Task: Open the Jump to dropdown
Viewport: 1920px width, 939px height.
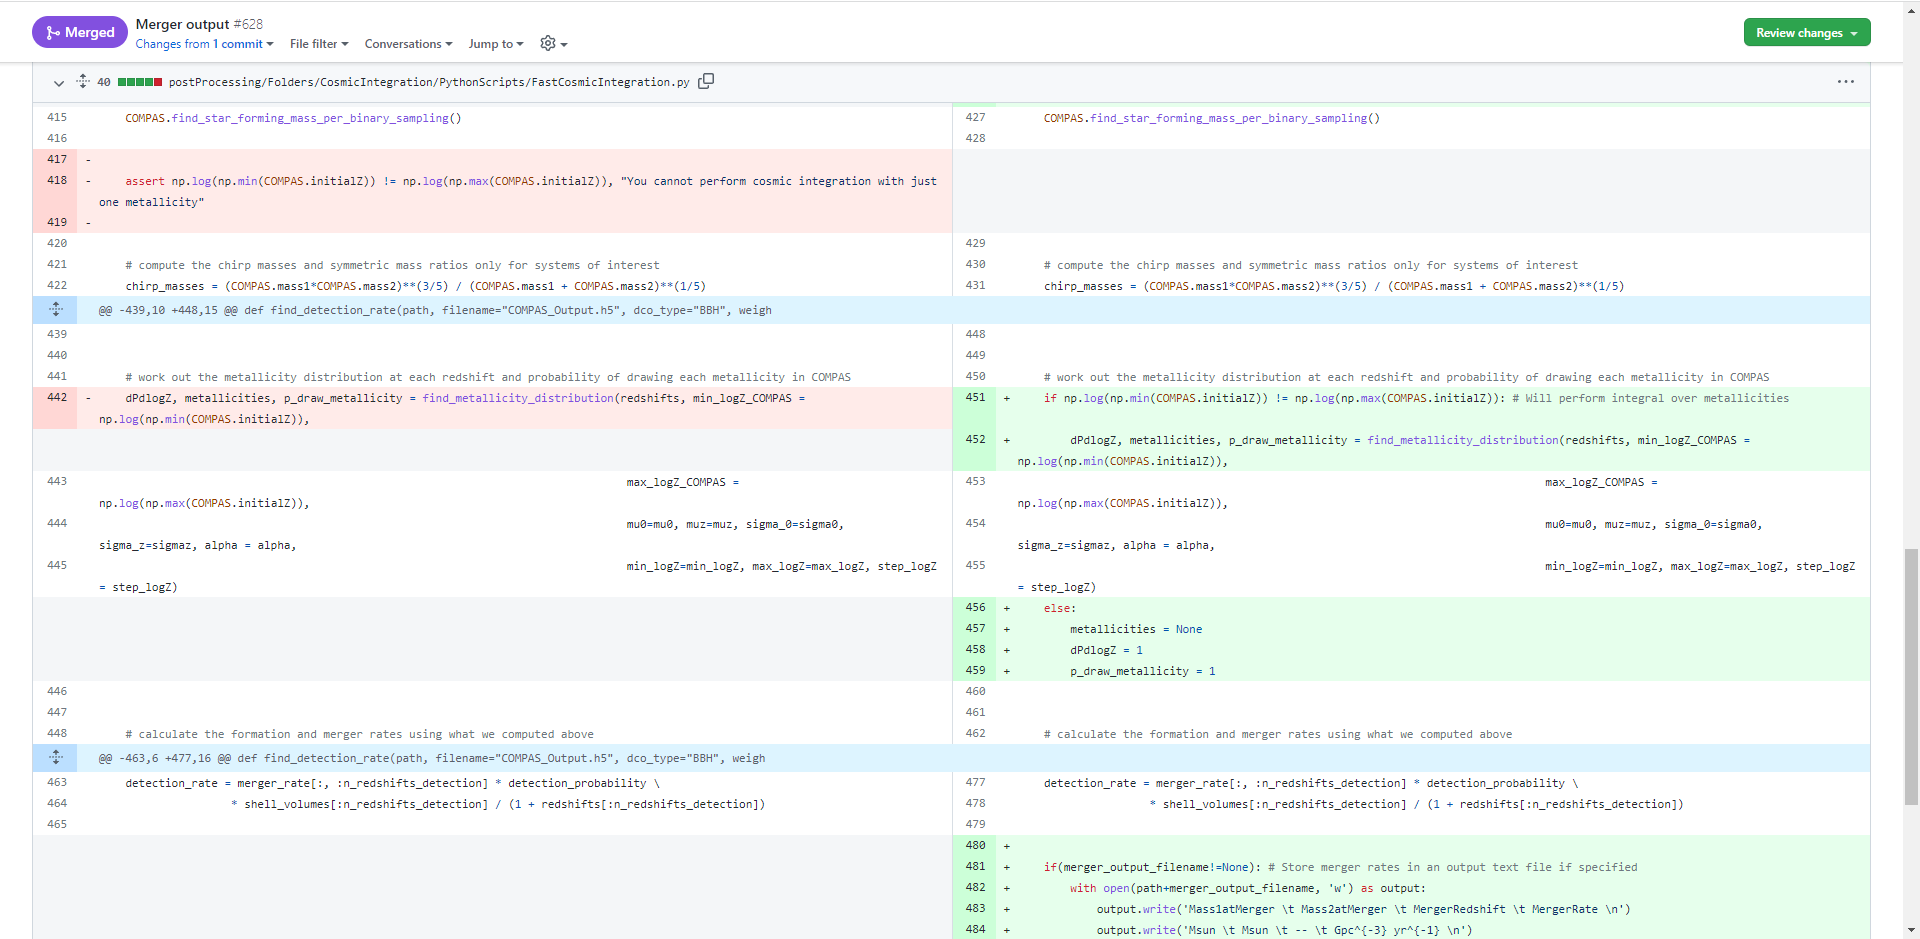Action: (x=495, y=44)
